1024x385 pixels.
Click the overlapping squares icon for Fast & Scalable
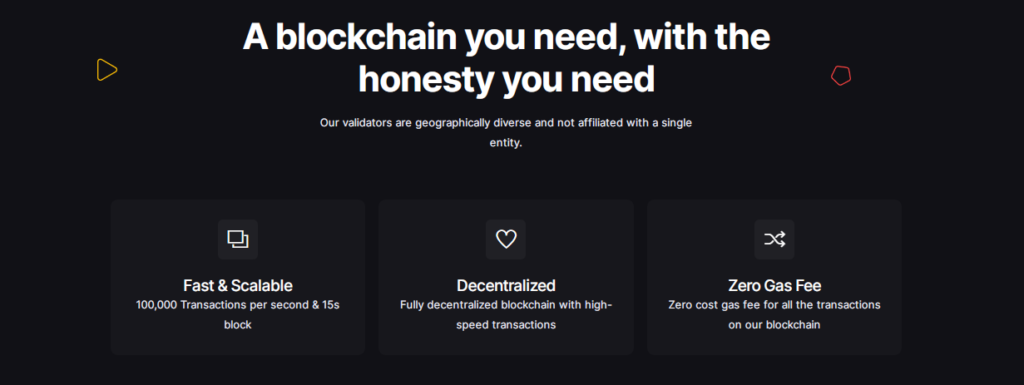(x=238, y=239)
